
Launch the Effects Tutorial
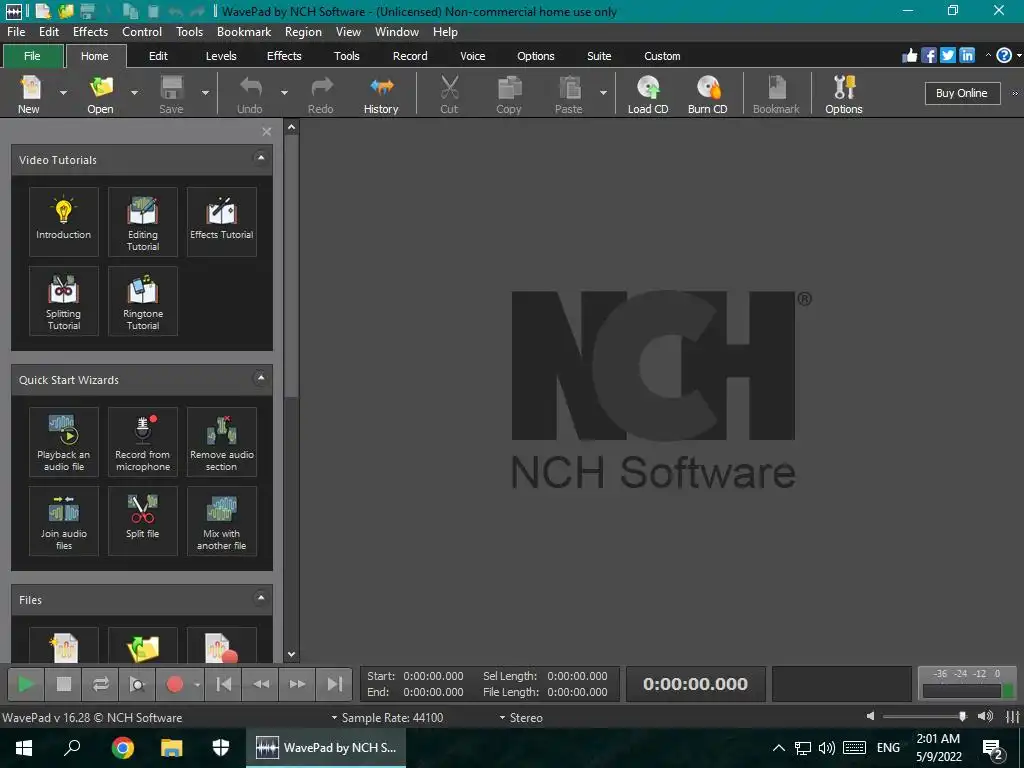tap(221, 221)
